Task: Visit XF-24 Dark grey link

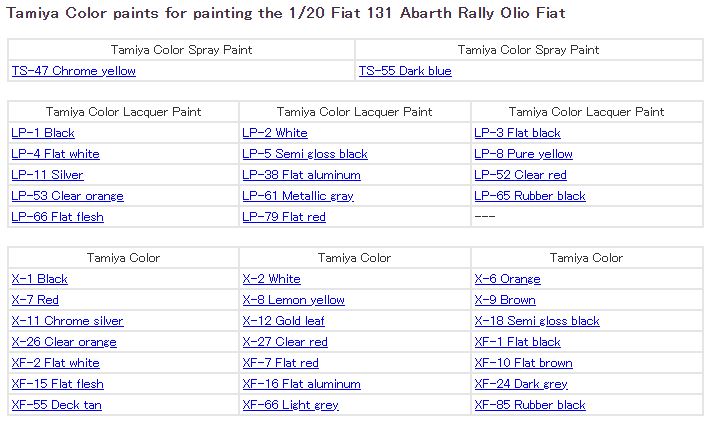Action: [x=521, y=384]
